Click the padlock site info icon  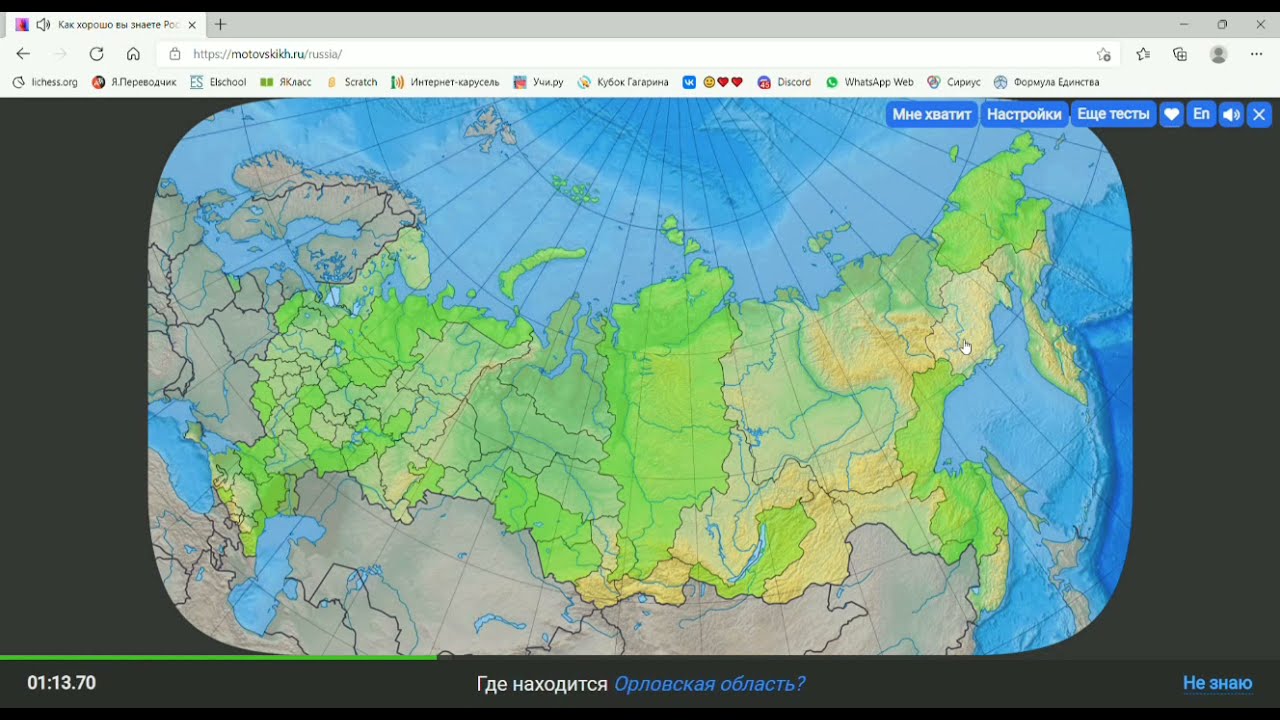pos(175,54)
